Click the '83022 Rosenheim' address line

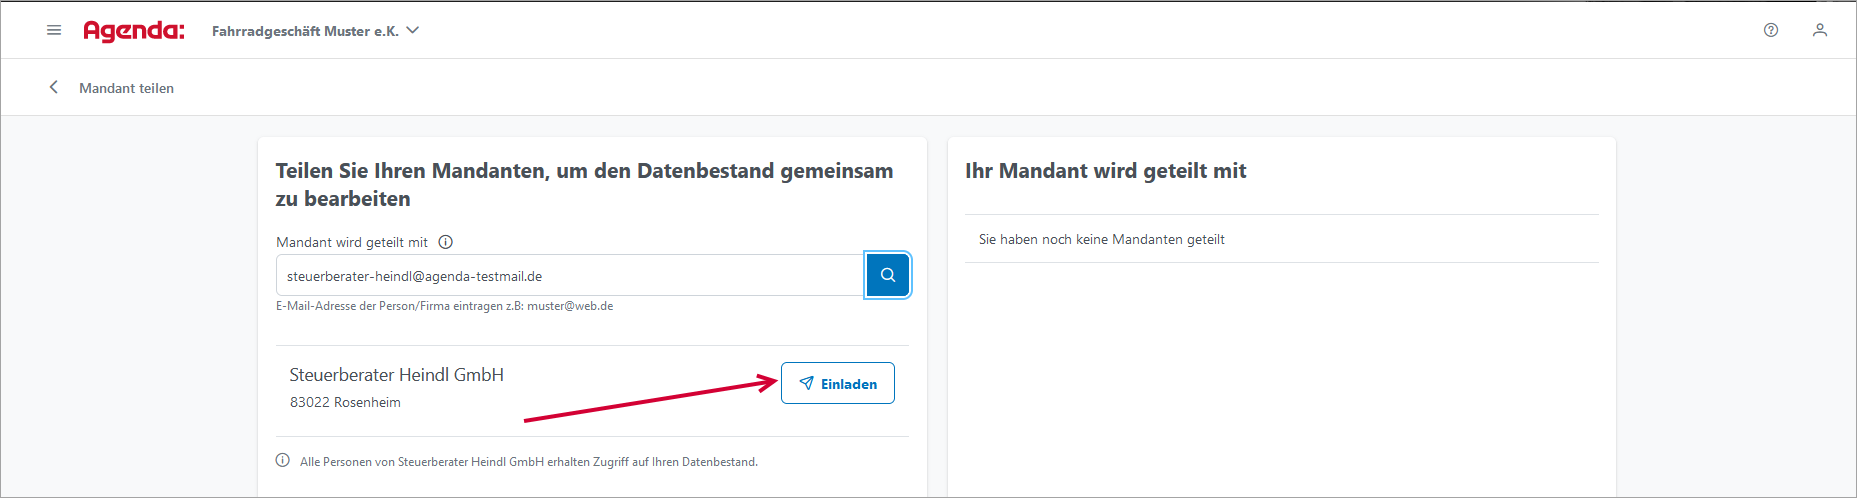click(x=345, y=402)
